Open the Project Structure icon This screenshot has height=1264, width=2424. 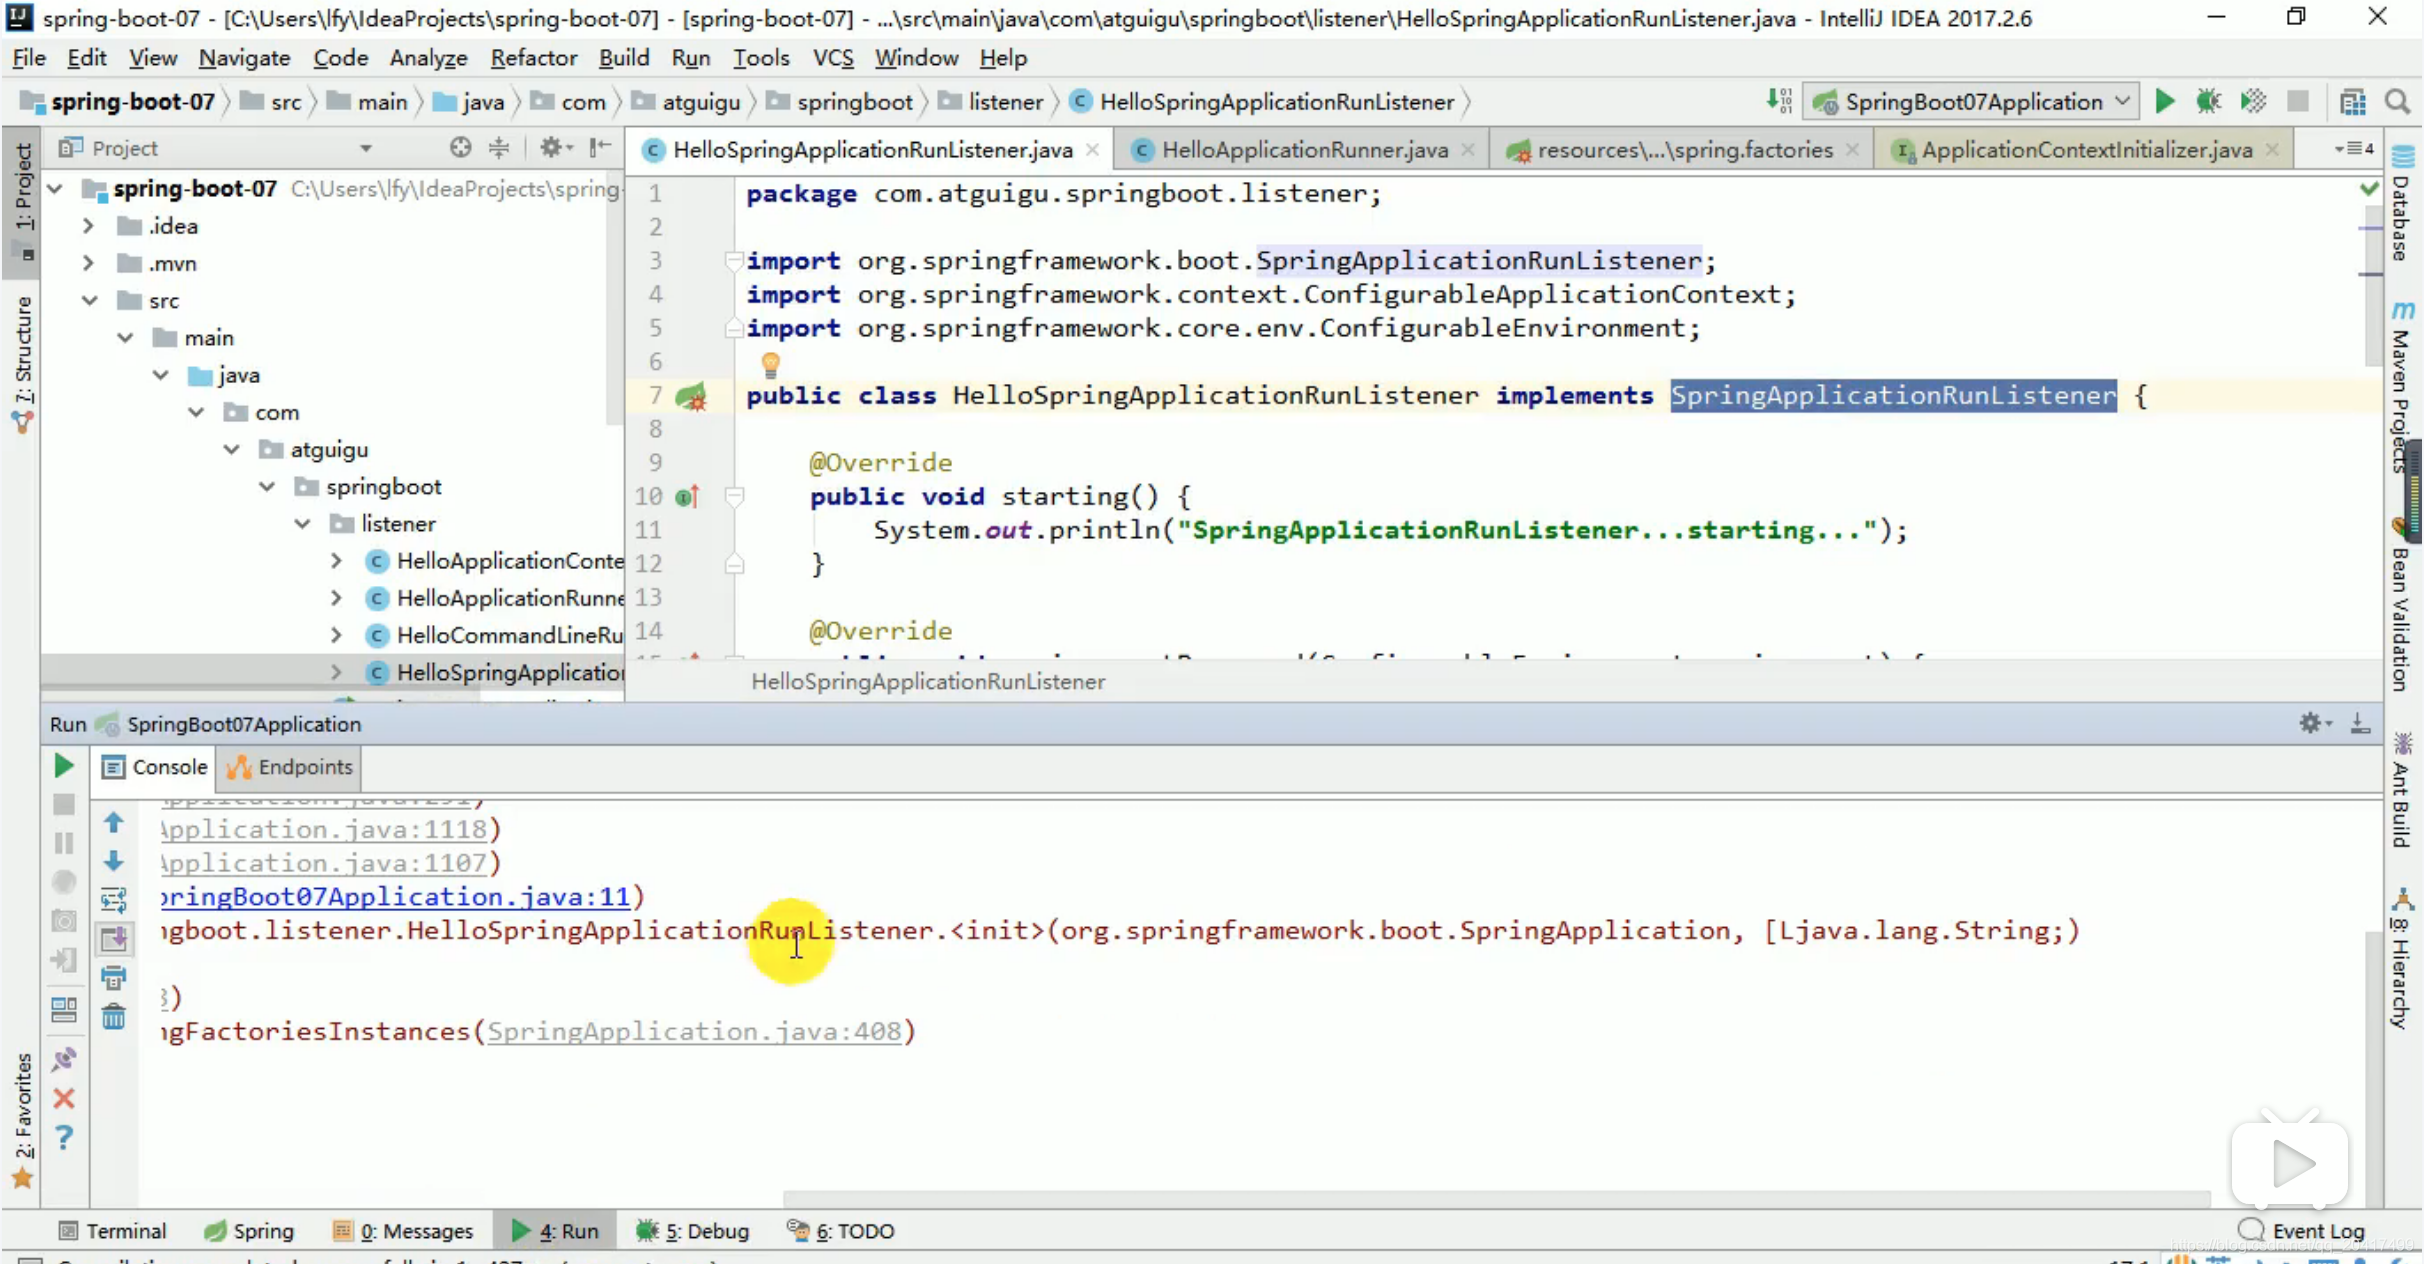[2352, 101]
